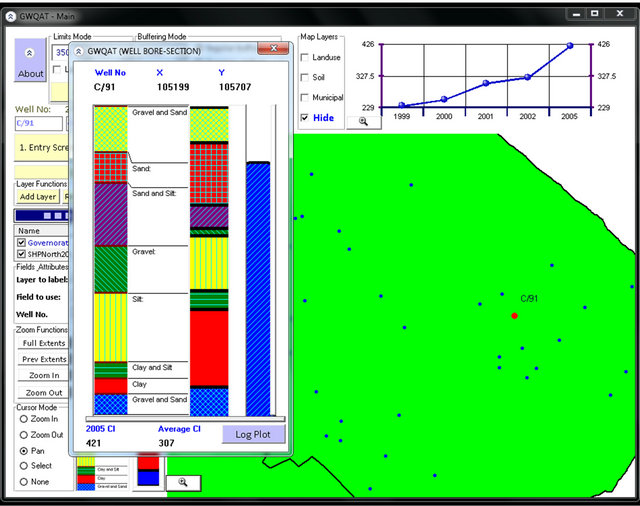This screenshot has width=640, height=506.
Task: Enable the Landuse map layer
Action: tap(306, 58)
